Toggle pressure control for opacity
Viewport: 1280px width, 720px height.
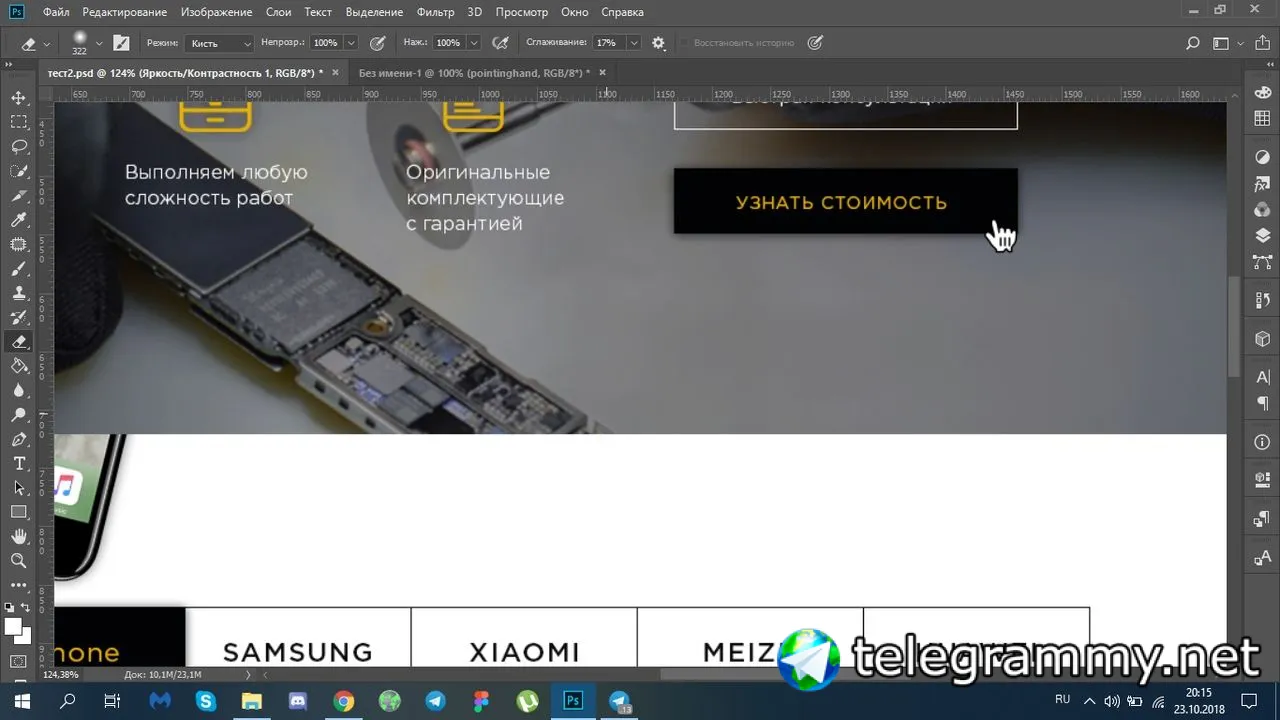pos(377,43)
